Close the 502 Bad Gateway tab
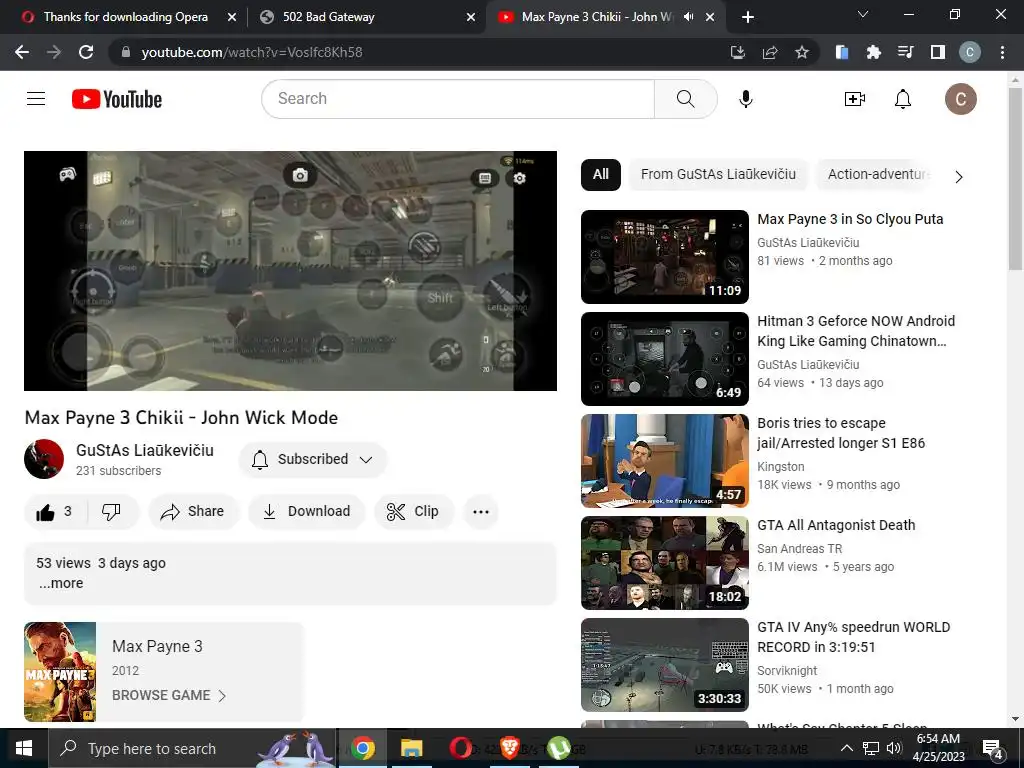 point(471,17)
